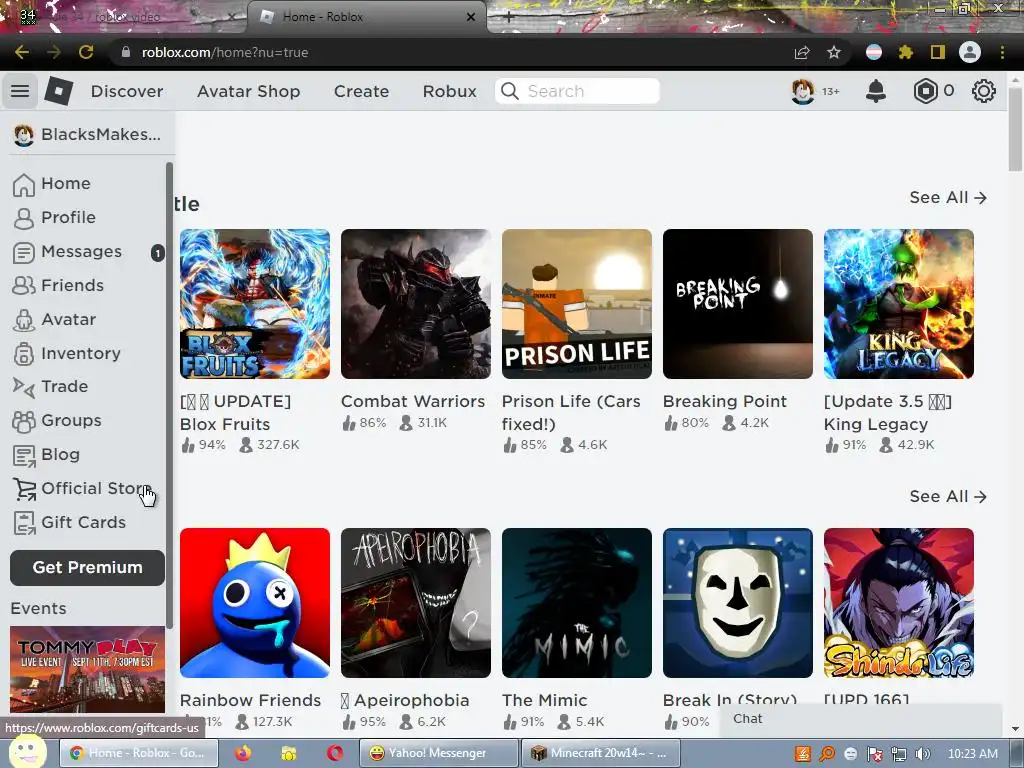Focus the Roblox Search field

[x=577, y=91]
